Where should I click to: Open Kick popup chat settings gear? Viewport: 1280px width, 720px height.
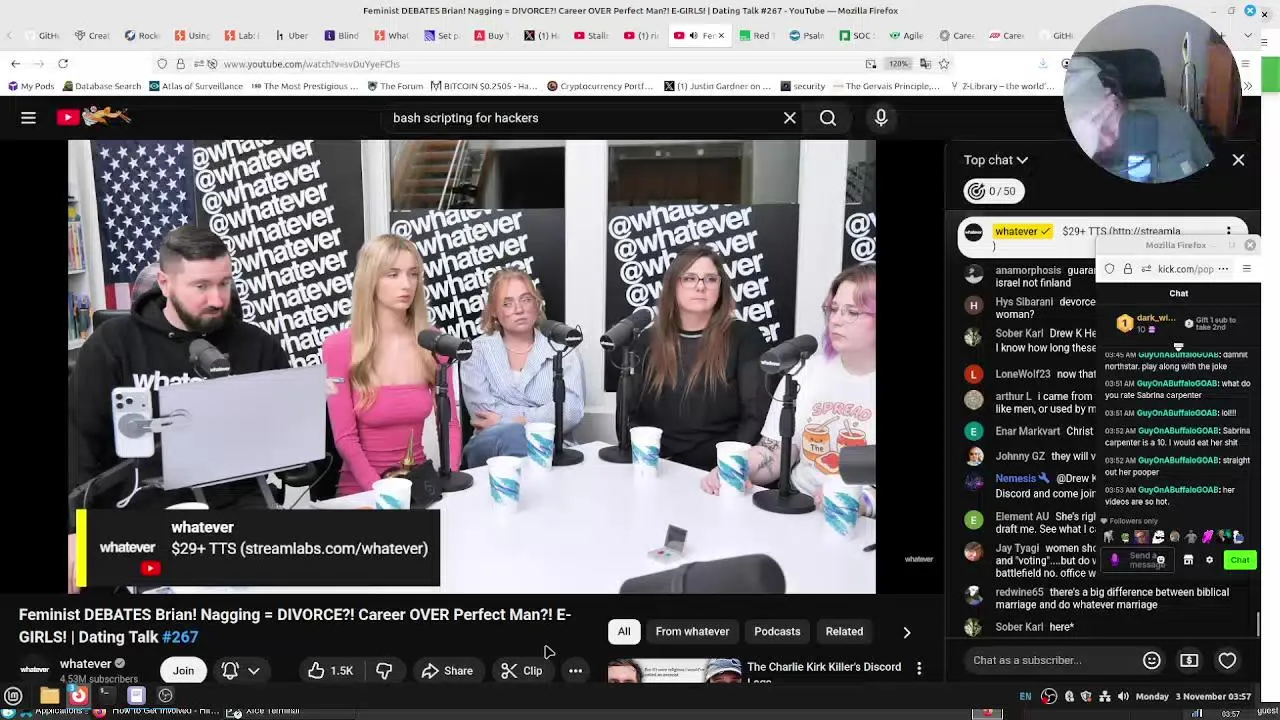(1209, 560)
